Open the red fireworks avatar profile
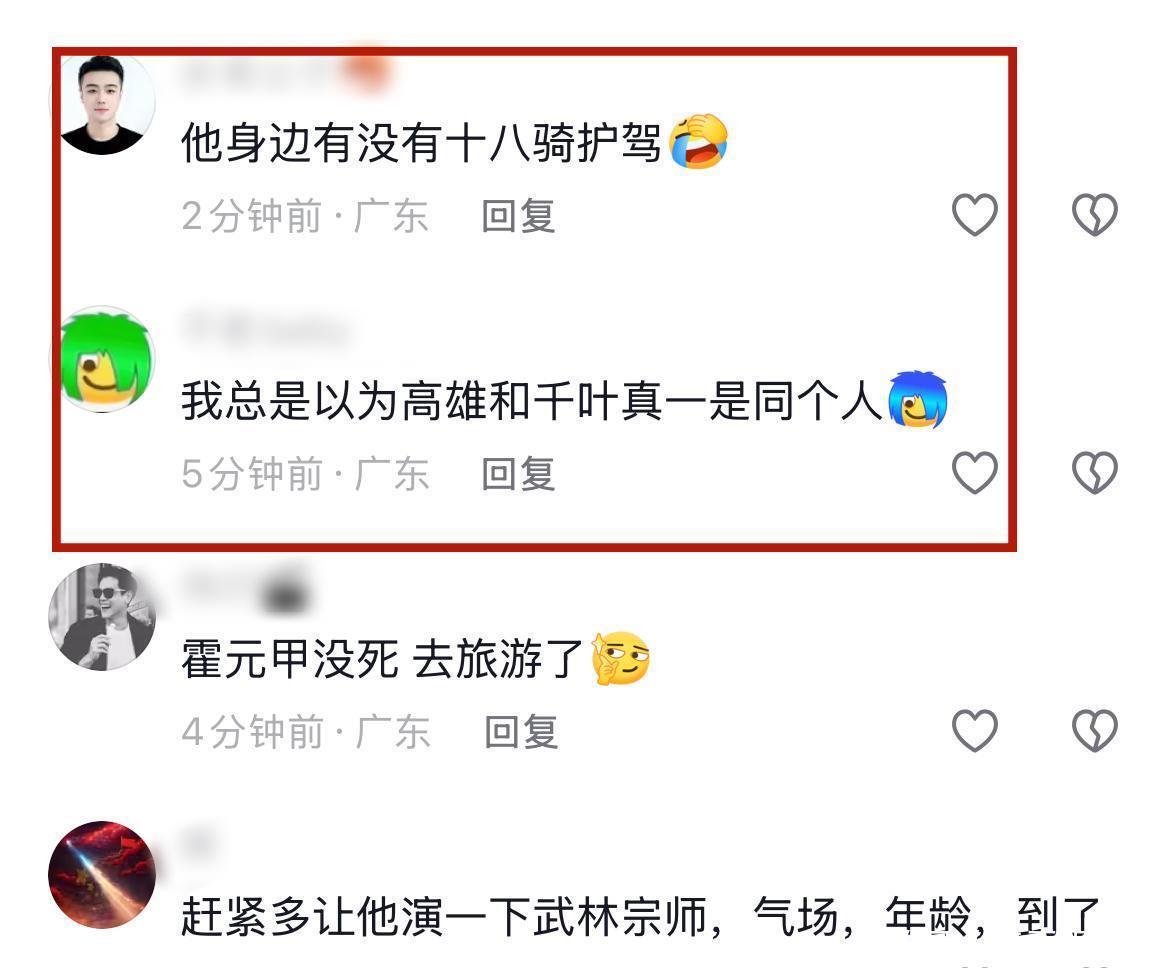1170x968 pixels. pyautogui.click(x=102, y=874)
